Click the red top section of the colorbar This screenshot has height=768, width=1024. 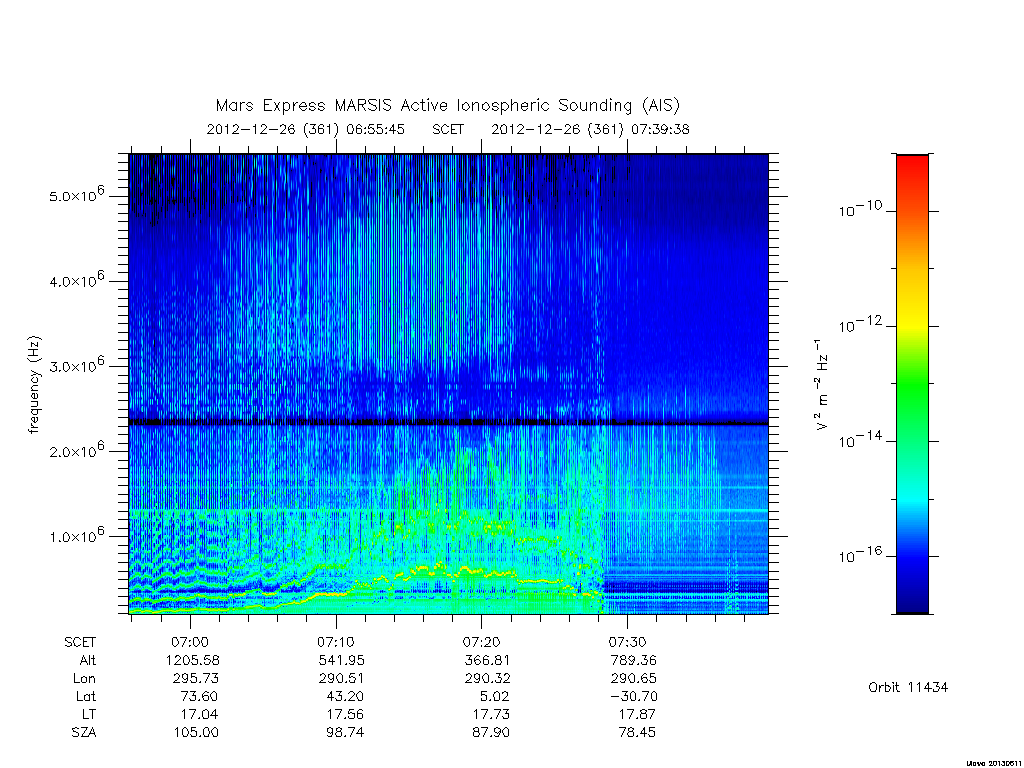[912, 173]
